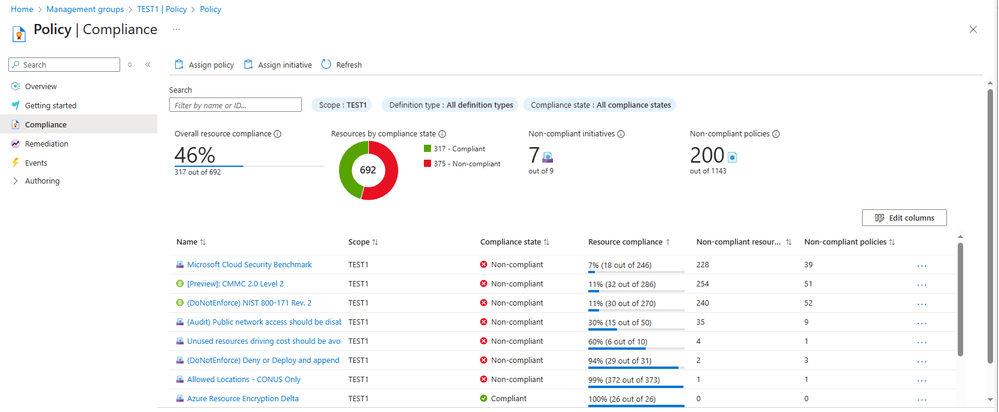Click the Compliant state cell for Azure Resource Encryption Delta
The image size is (999, 412).
click(503, 399)
